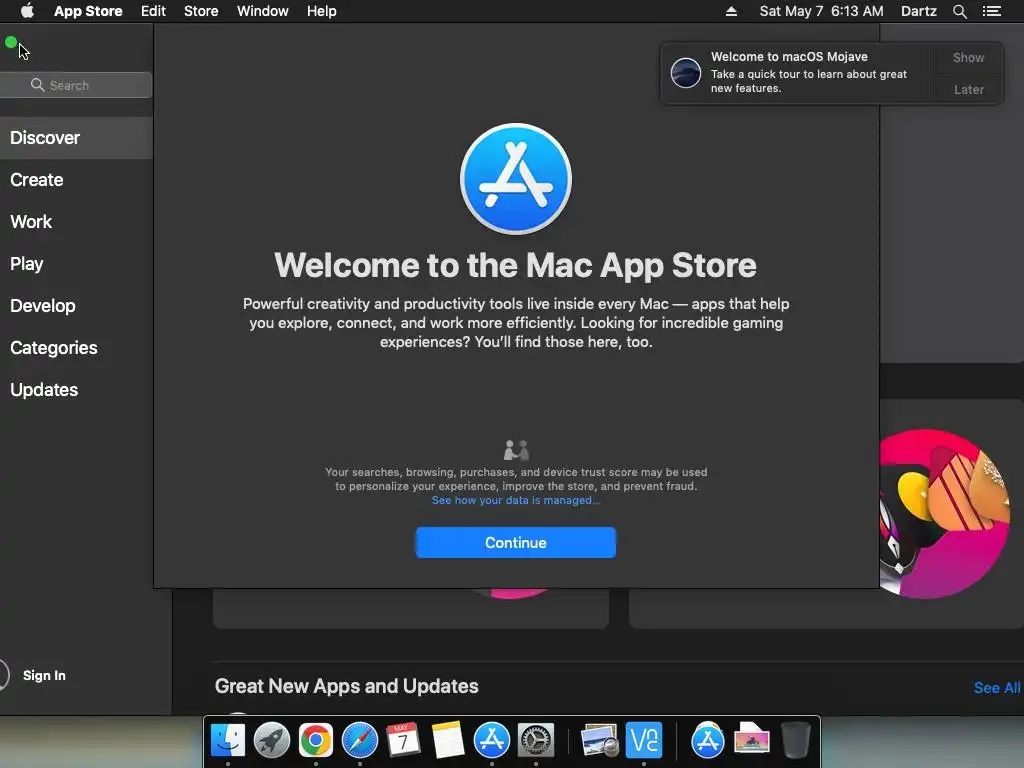
Task: Click the green window zoom button
Action: [10, 43]
